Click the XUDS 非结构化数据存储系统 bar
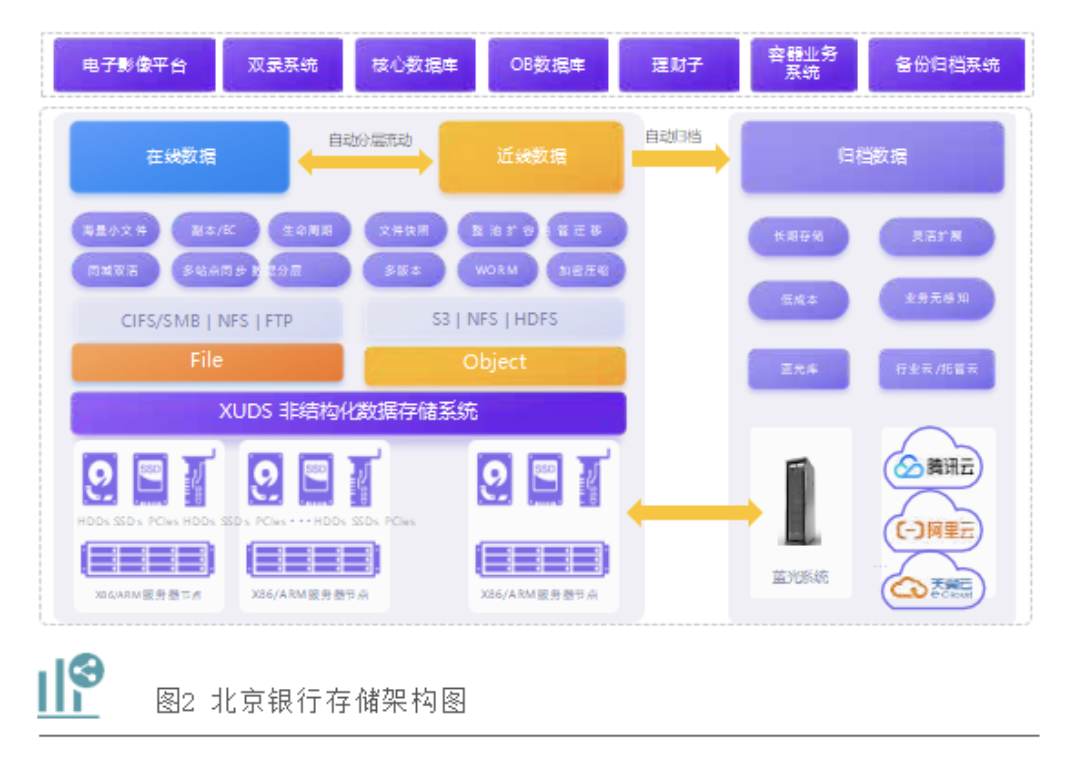Image resolution: width=1082 pixels, height=765 pixels. point(348,412)
